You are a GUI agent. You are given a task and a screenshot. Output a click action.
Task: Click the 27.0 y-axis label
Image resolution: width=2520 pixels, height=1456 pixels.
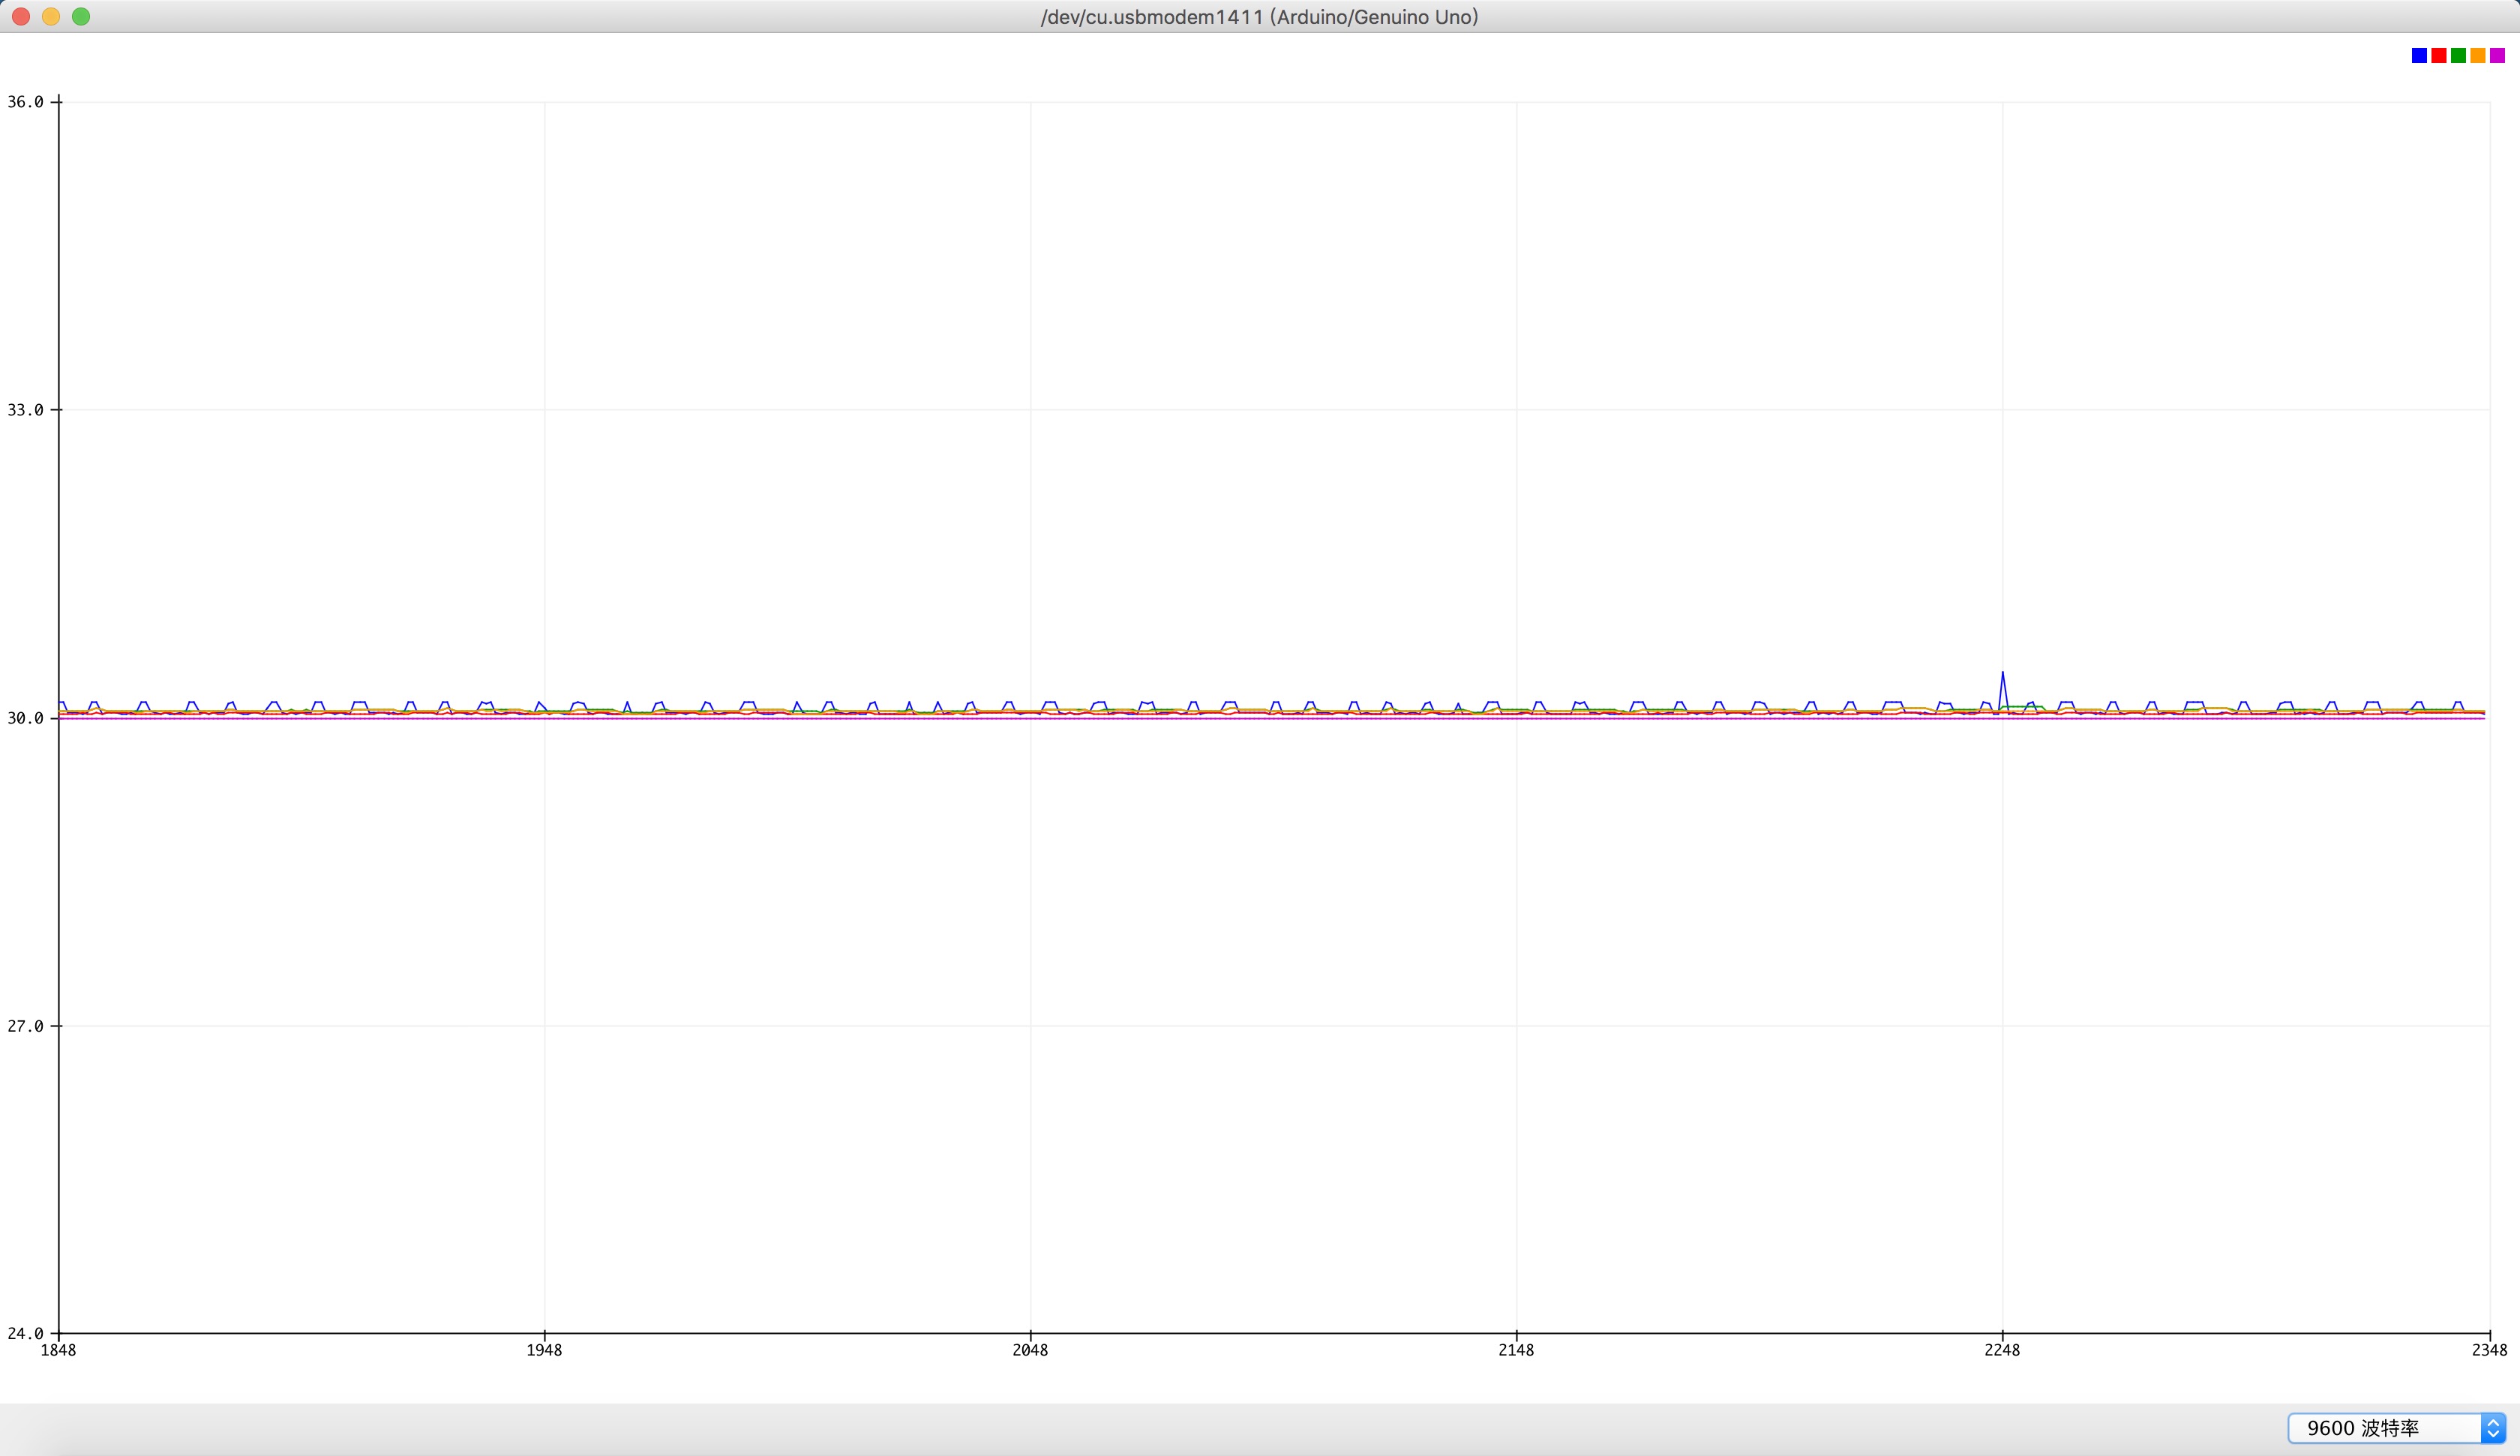coord(25,1026)
